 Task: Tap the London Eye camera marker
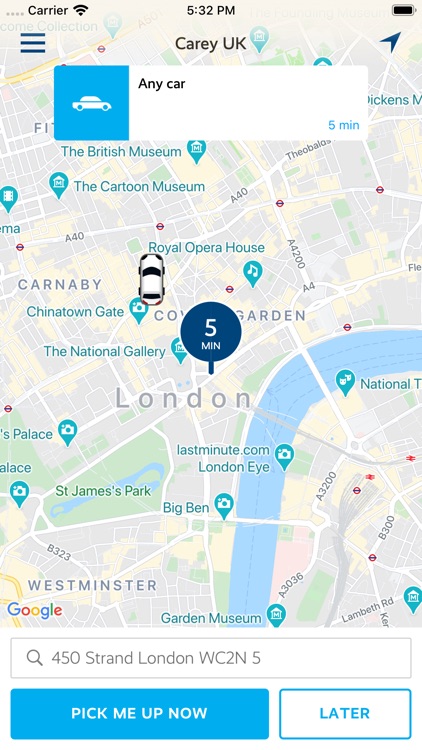285,455
